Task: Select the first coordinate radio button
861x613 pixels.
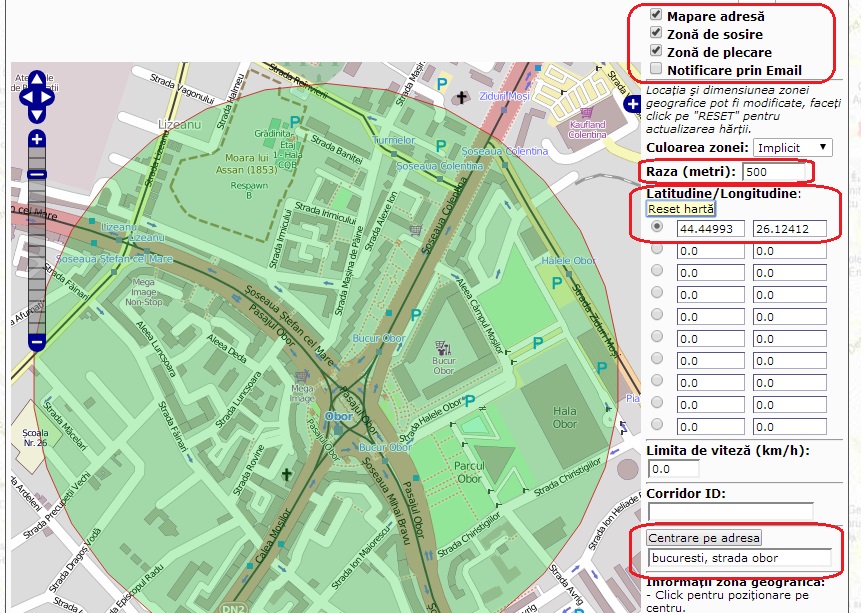Action: tap(657, 228)
